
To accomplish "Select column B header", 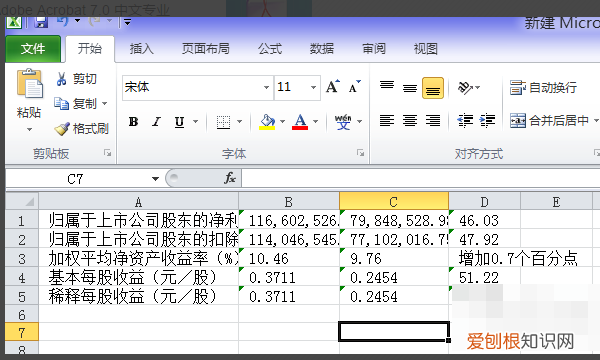I will click(x=289, y=202).
